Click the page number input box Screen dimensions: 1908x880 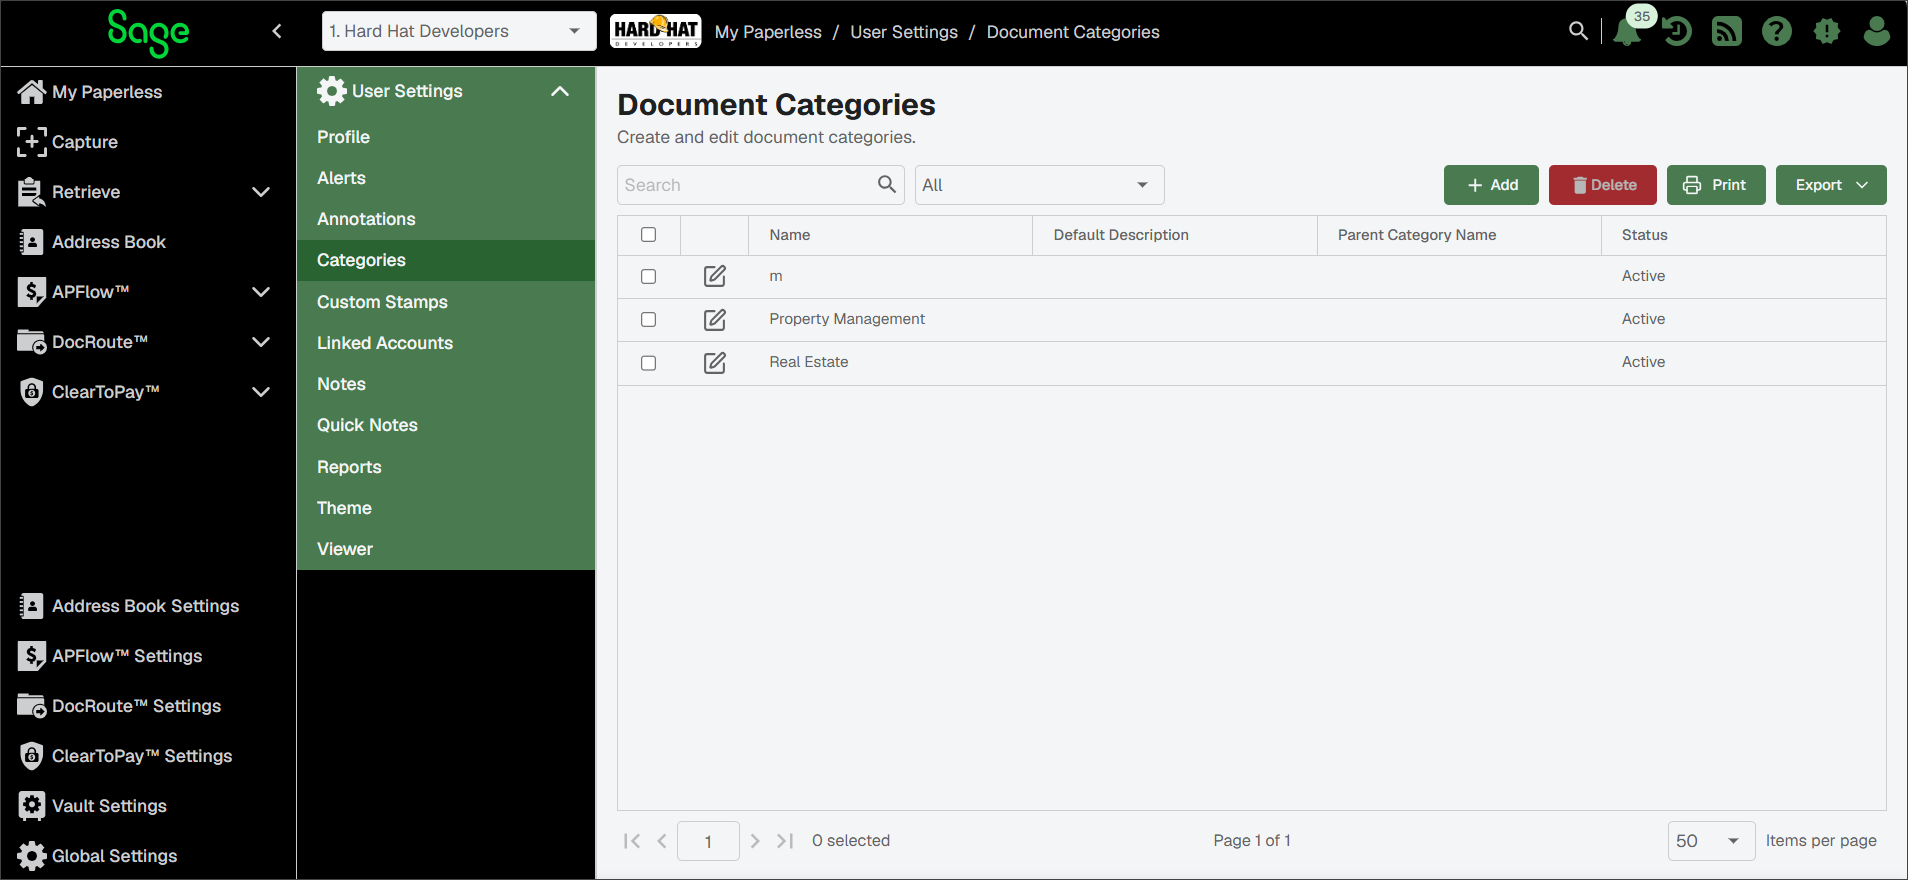click(x=708, y=841)
